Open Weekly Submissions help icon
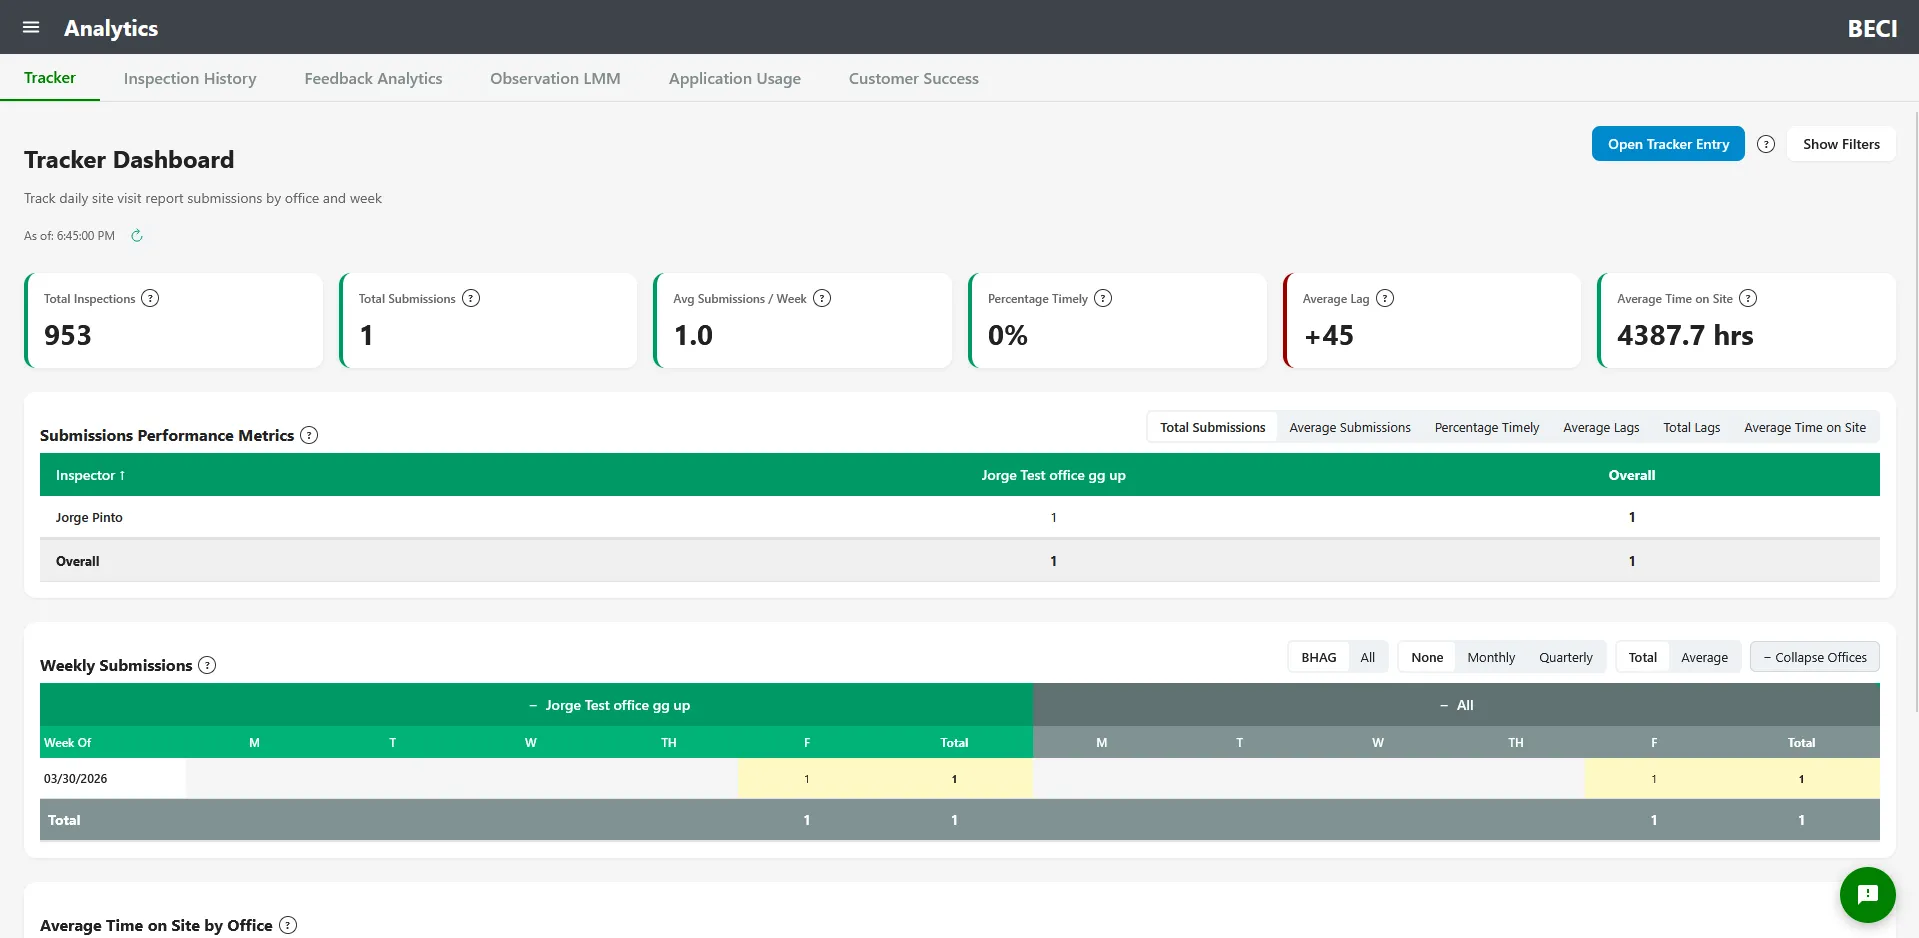 (207, 665)
